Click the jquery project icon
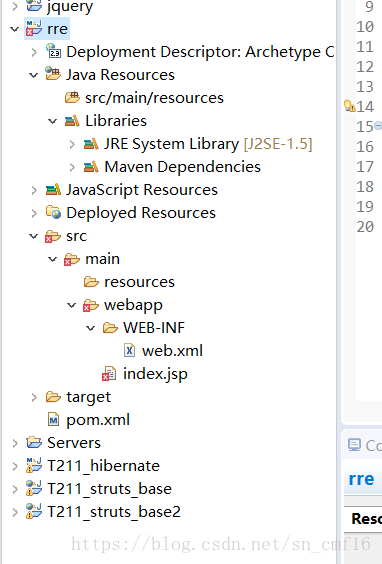 pyautogui.click(x=34, y=6)
